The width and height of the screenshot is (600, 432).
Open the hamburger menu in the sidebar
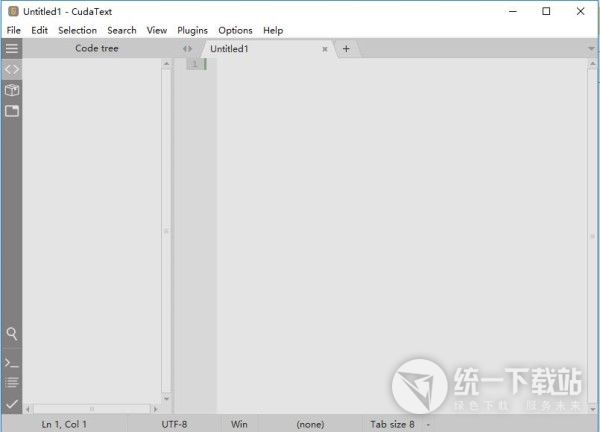[x=11, y=48]
